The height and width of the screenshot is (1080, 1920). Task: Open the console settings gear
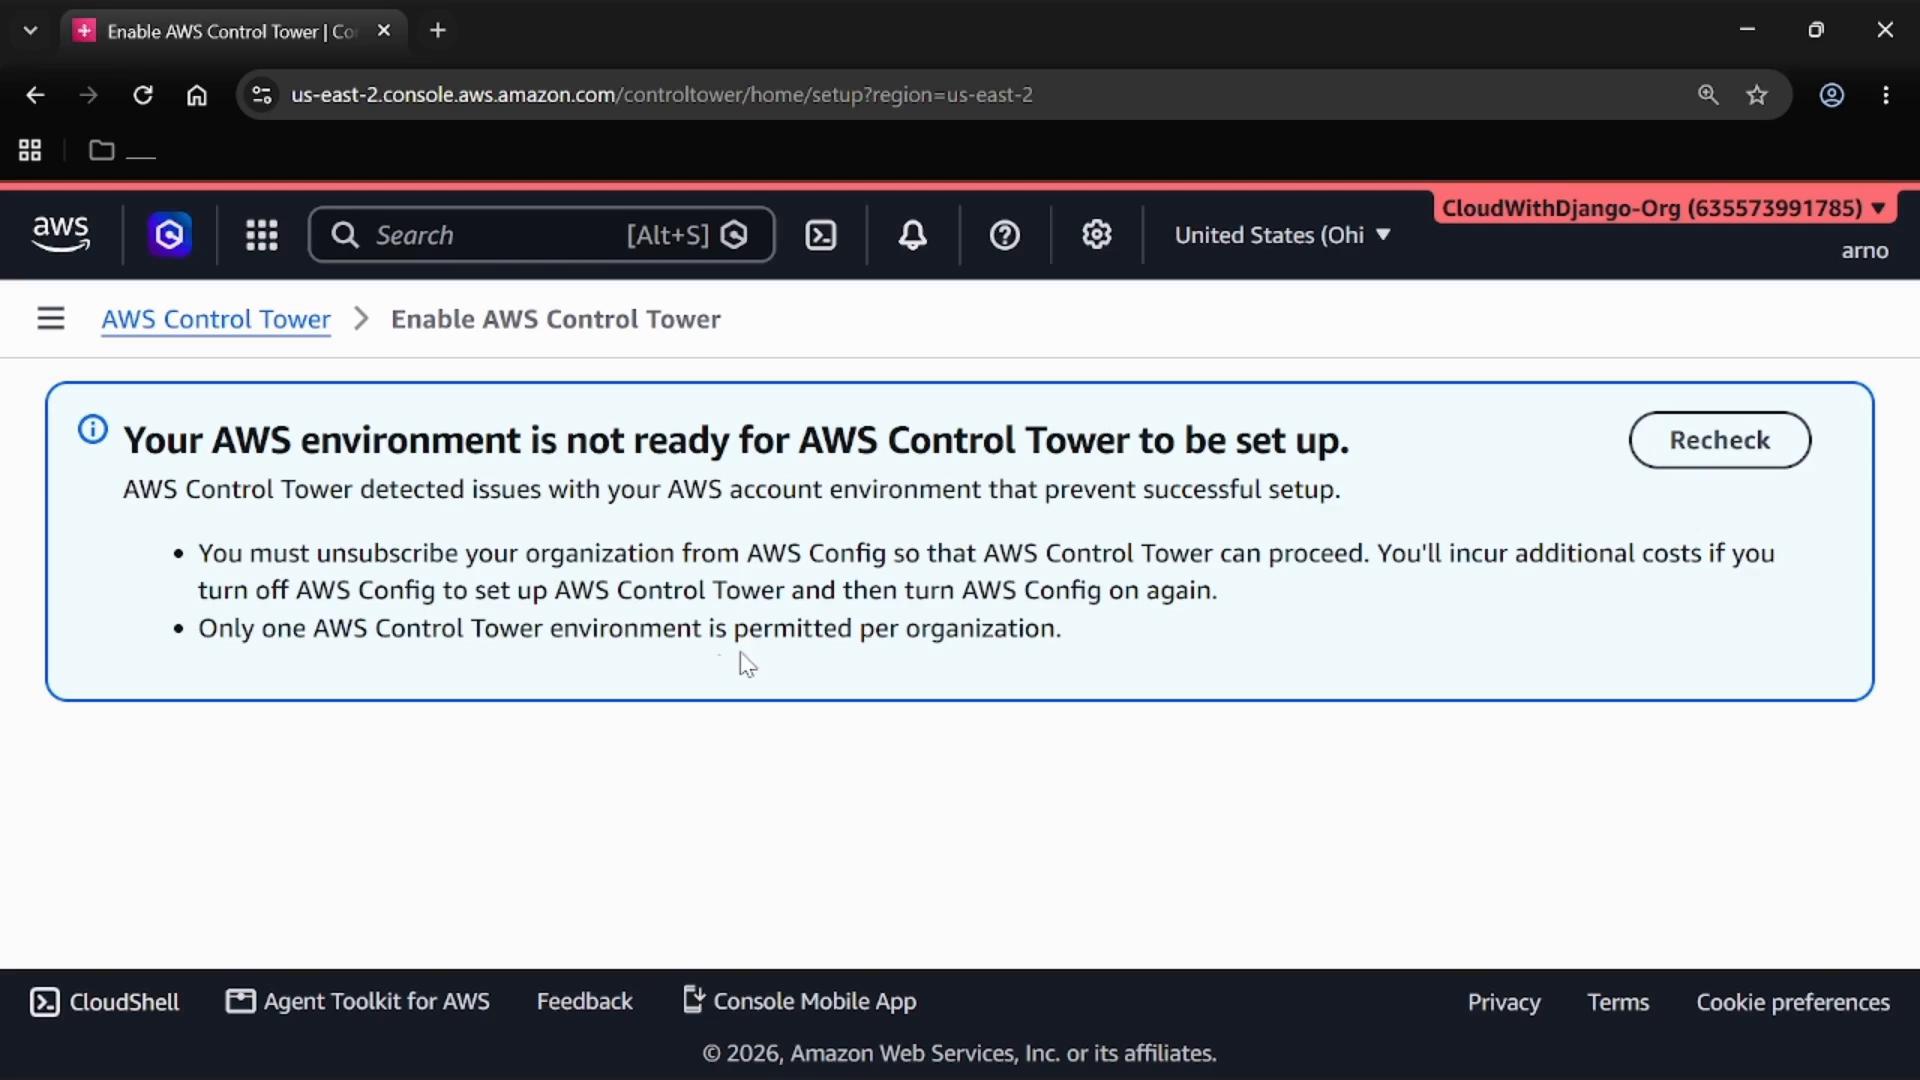coord(1097,235)
